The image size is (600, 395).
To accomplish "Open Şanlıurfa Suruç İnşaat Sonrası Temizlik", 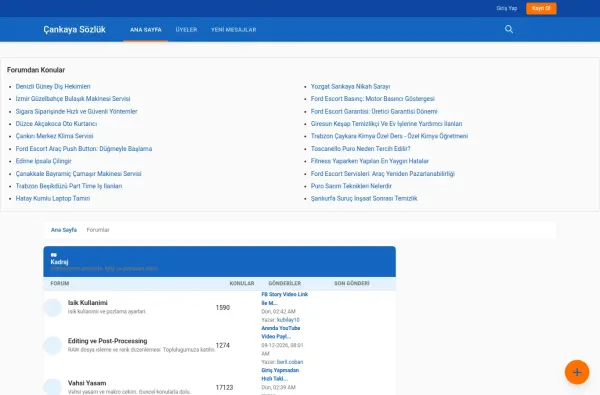I will (364, 198).
